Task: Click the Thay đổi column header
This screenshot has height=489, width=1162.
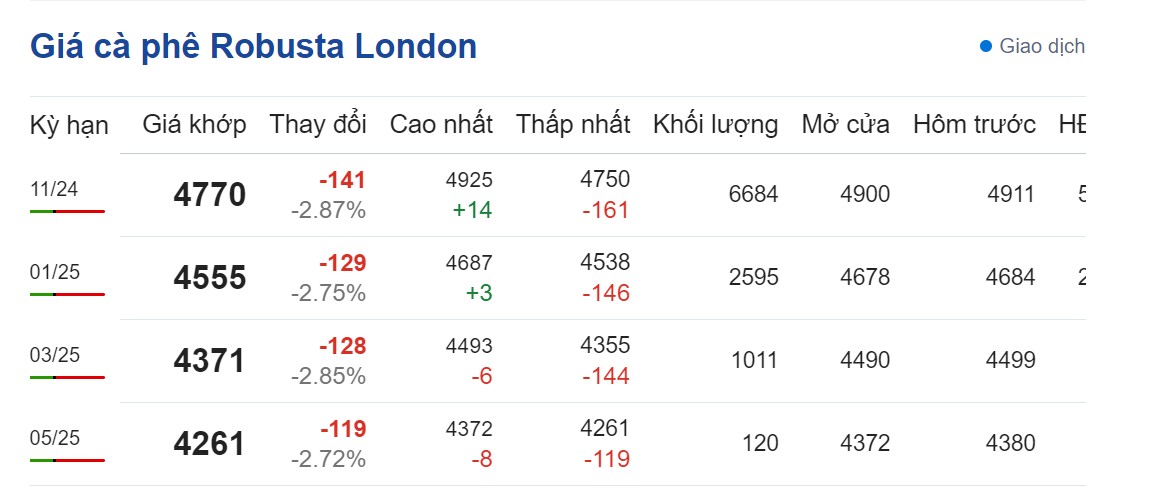Action: (318, 125)
